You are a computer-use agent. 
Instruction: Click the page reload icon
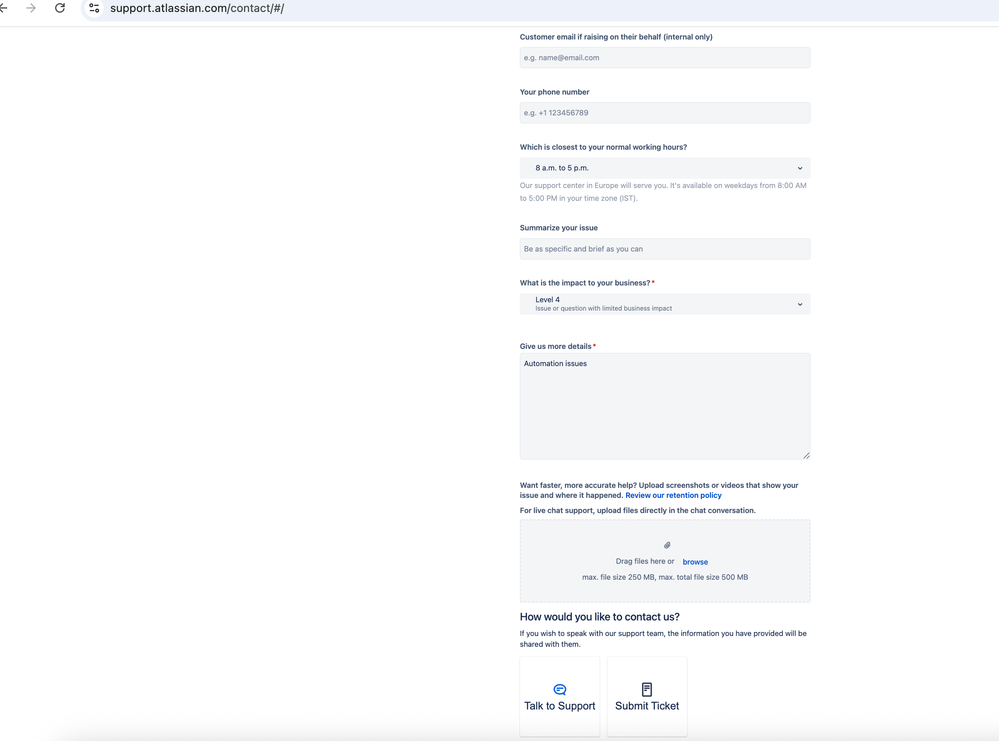pos(59,8)
